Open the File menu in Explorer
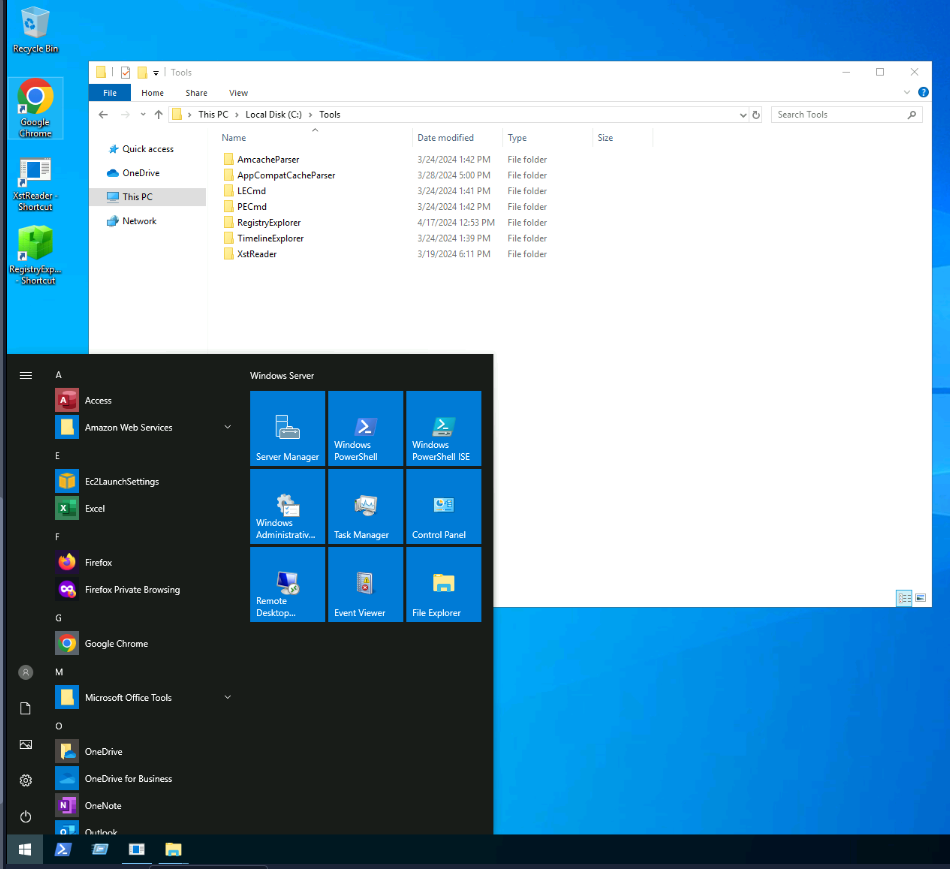Screen dimensions: 950x869 point(110,93)
